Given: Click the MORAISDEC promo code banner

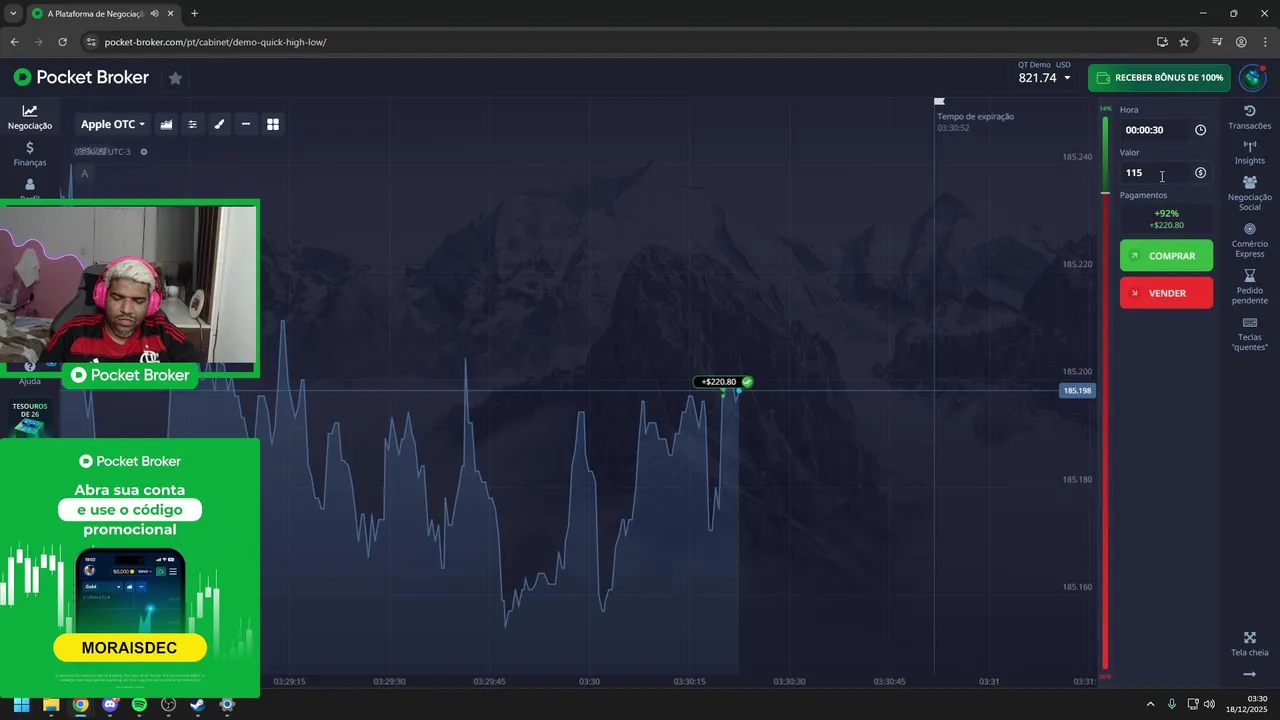Looking at the screenshot, I should [x=130, y=648].
